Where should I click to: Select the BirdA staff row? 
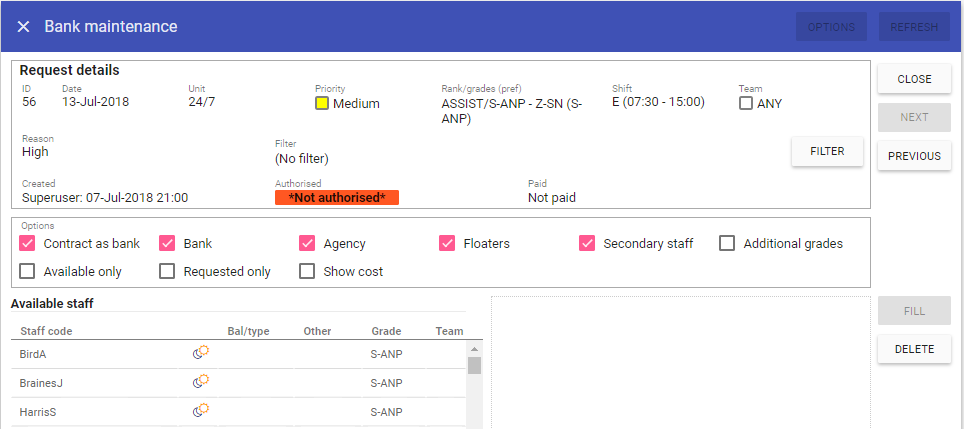click(100, 354)
